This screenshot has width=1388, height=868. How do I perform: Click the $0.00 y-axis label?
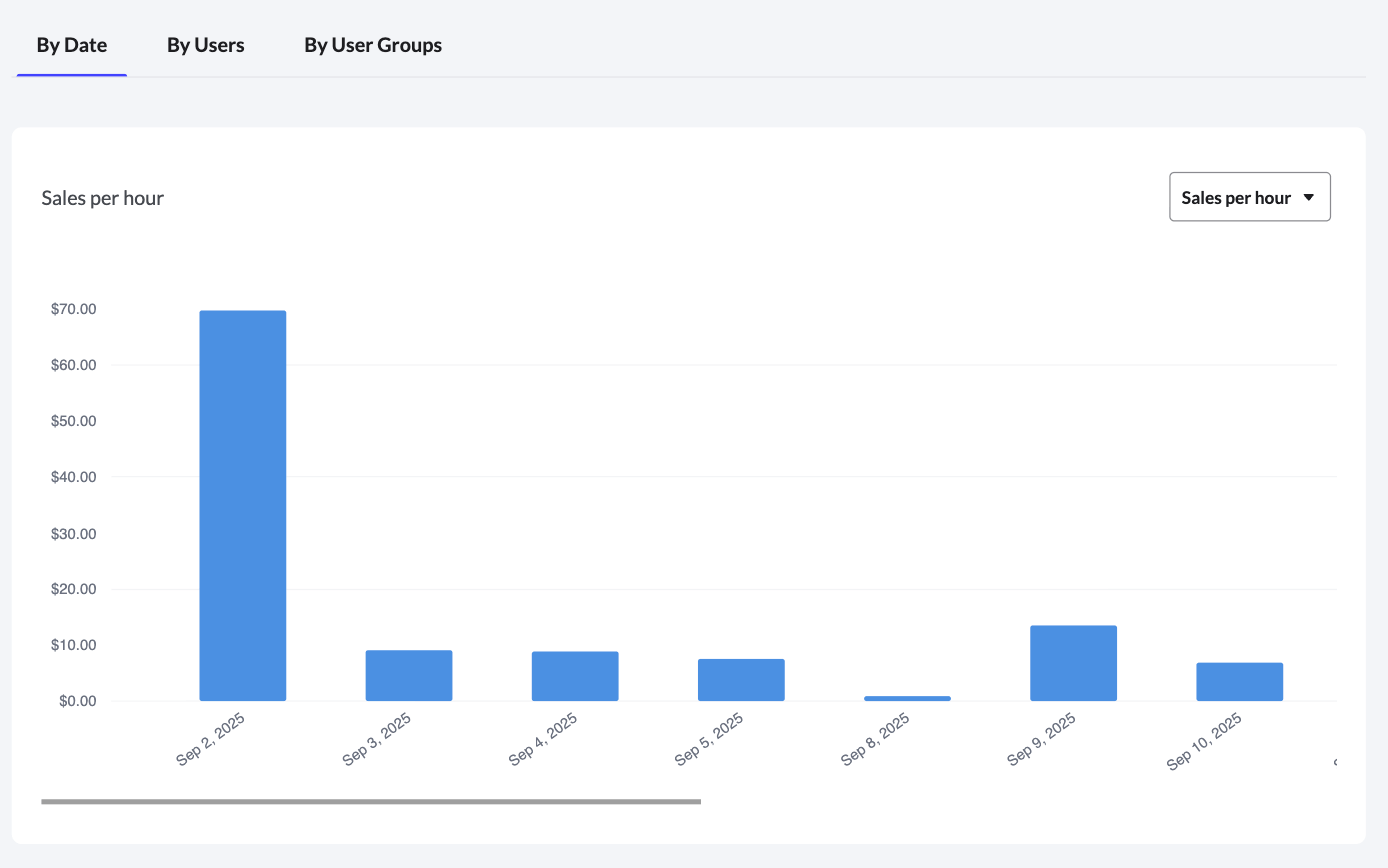77,701
